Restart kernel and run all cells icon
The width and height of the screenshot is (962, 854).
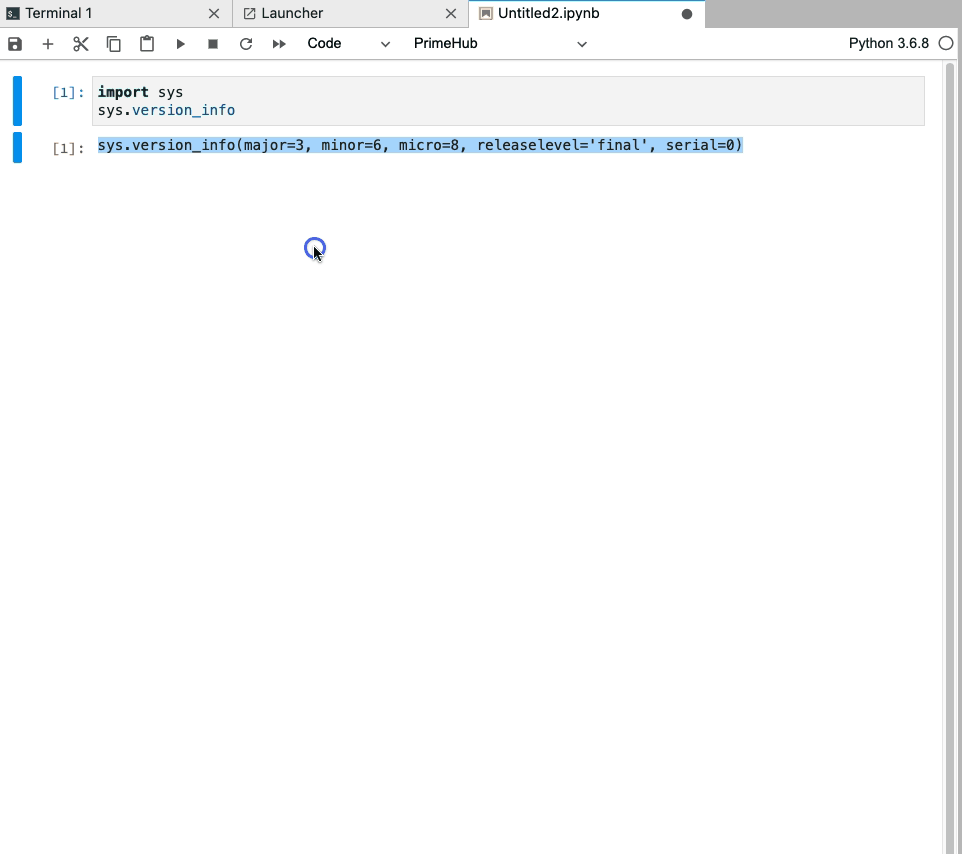coord(279,44)
